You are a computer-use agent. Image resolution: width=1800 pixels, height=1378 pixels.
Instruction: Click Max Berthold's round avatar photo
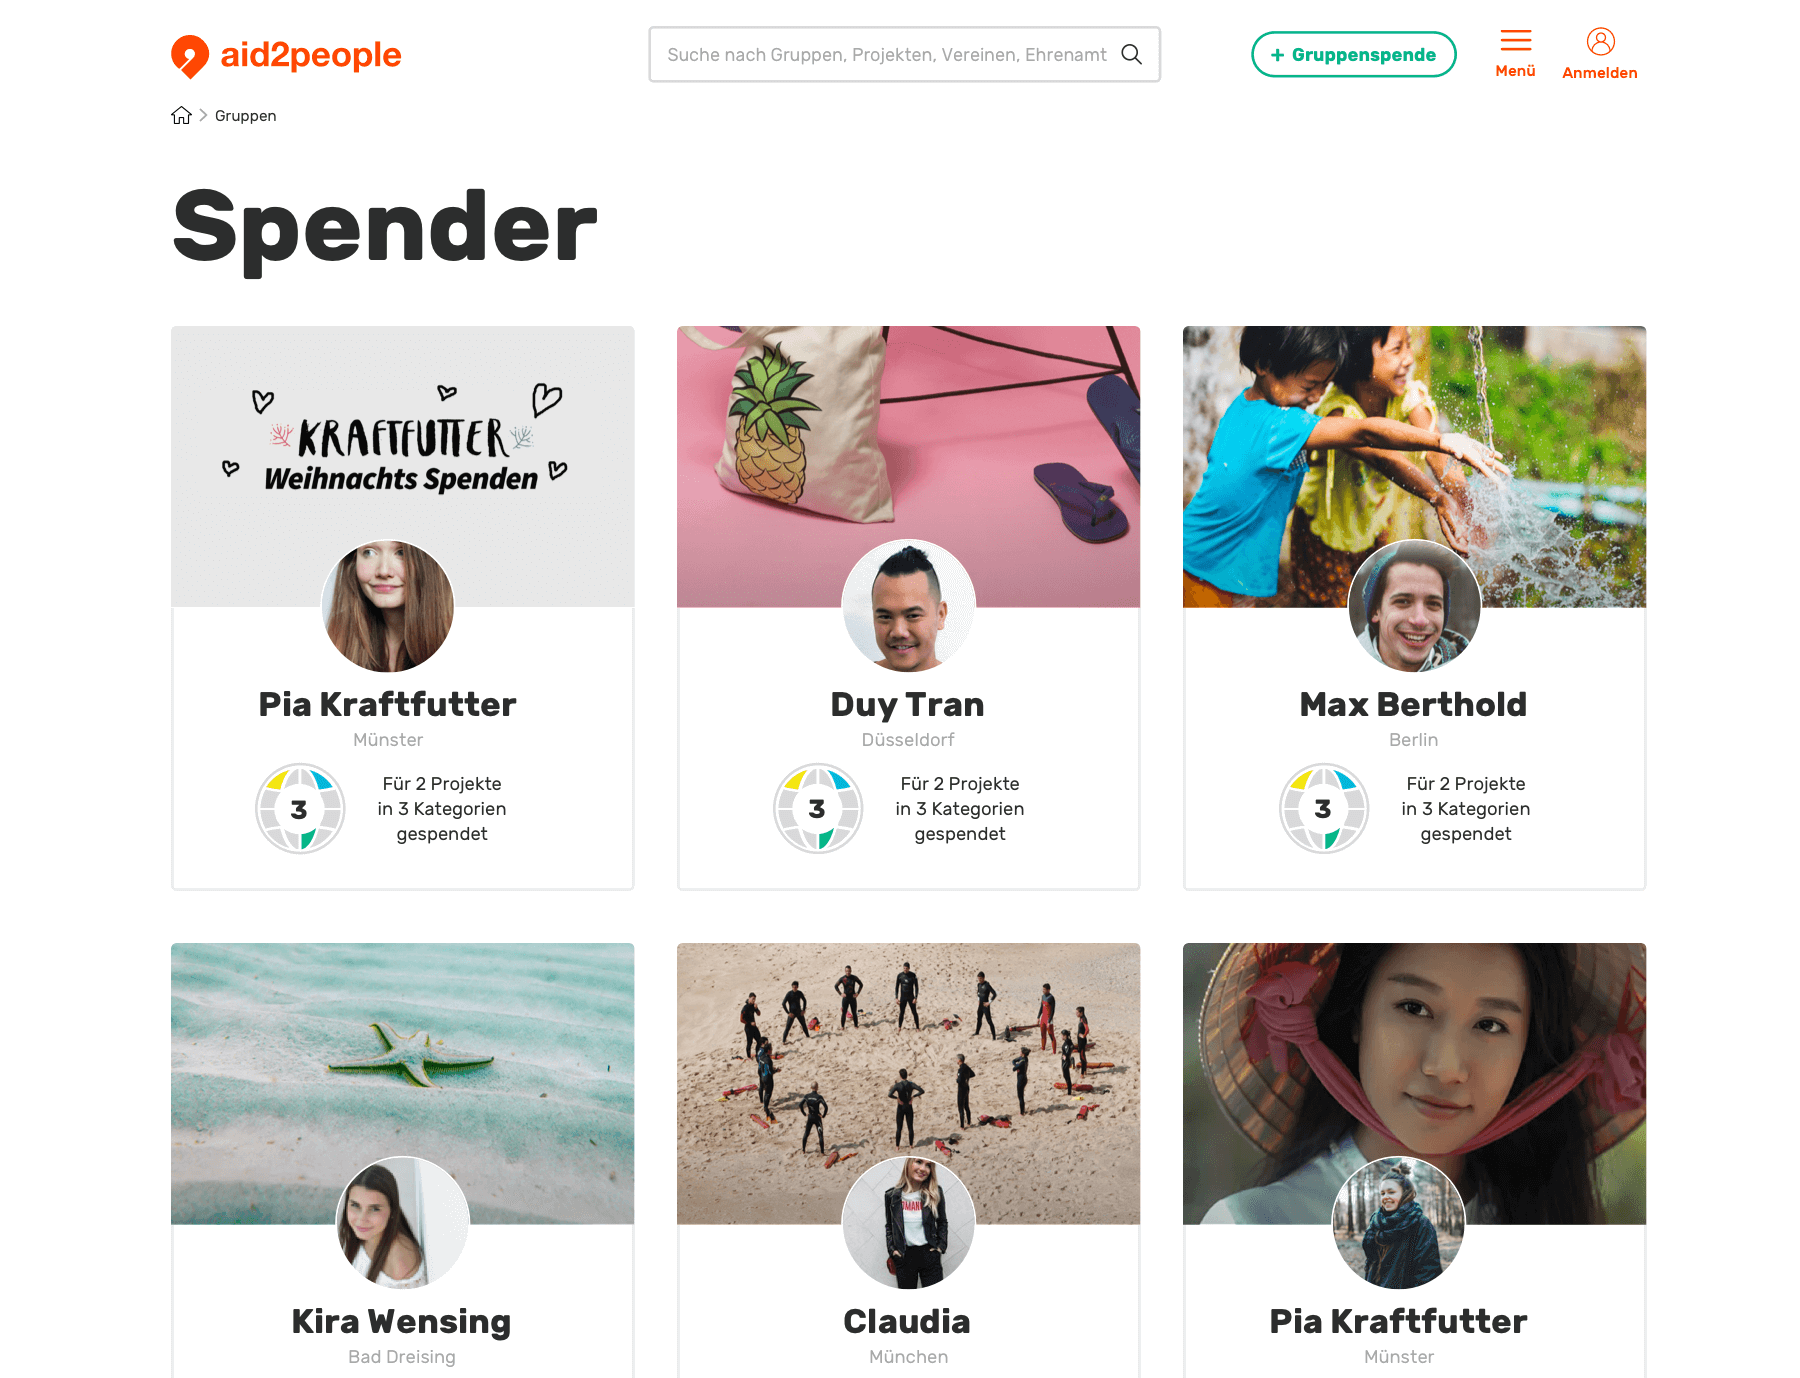point(1414,606)
